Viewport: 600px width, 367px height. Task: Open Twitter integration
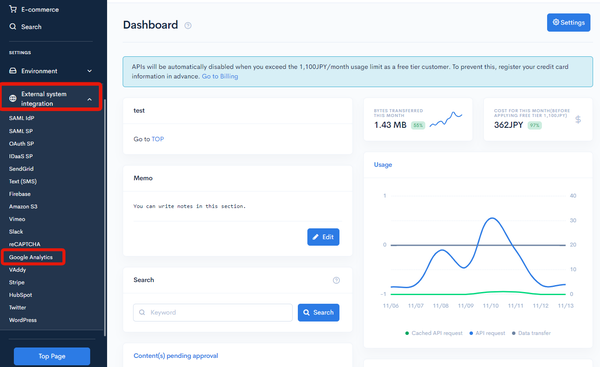pyautogui.click(x=18, y=307)
